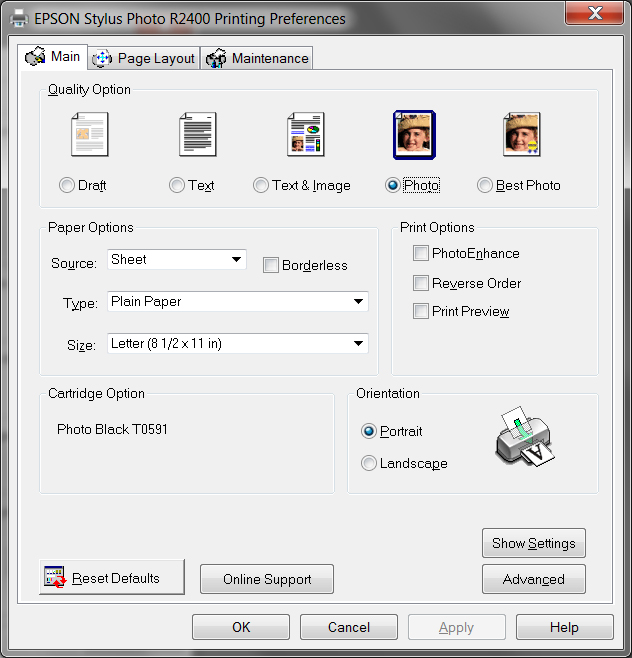Open the paper Source dropdown

pos(177,259)
